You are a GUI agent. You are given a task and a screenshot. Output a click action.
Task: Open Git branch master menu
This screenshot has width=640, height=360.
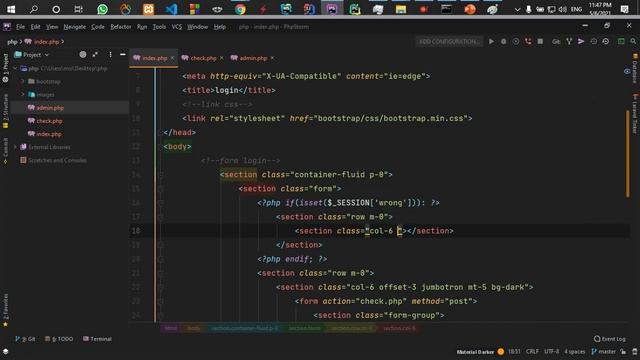603,351
